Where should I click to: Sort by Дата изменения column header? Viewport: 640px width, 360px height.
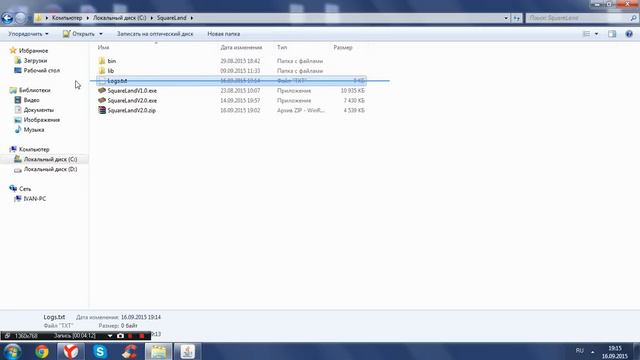241,47
